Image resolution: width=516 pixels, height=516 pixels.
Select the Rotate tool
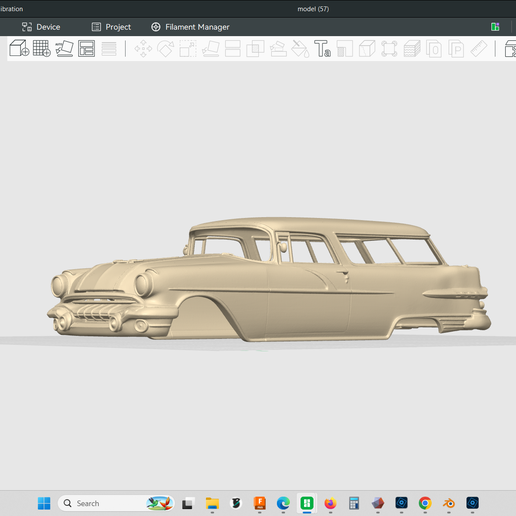pos(166,49)
